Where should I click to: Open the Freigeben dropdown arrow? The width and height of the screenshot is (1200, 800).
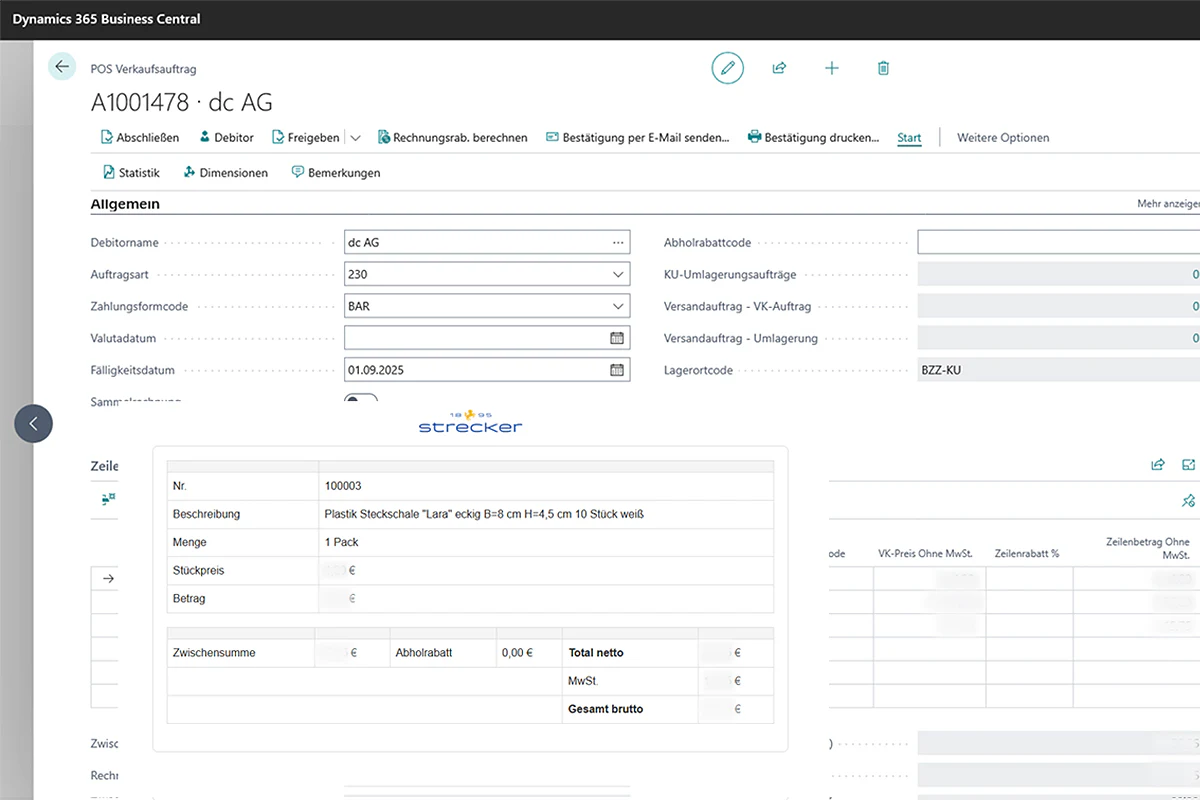click(355, 138)
